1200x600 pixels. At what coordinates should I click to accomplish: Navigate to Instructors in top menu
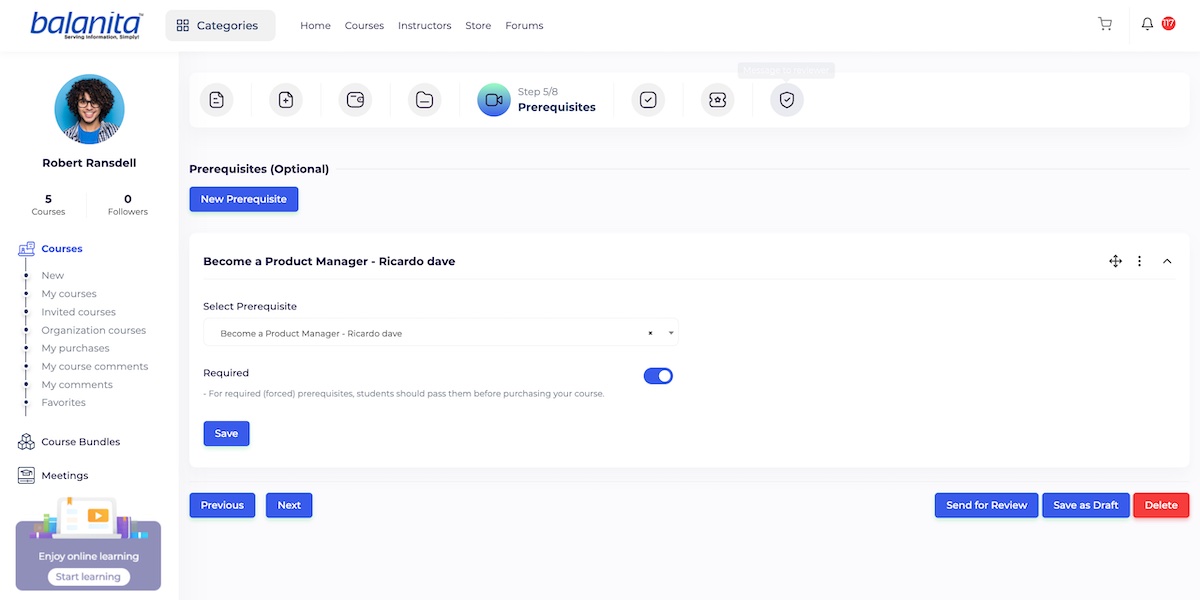tap(424, 26)
